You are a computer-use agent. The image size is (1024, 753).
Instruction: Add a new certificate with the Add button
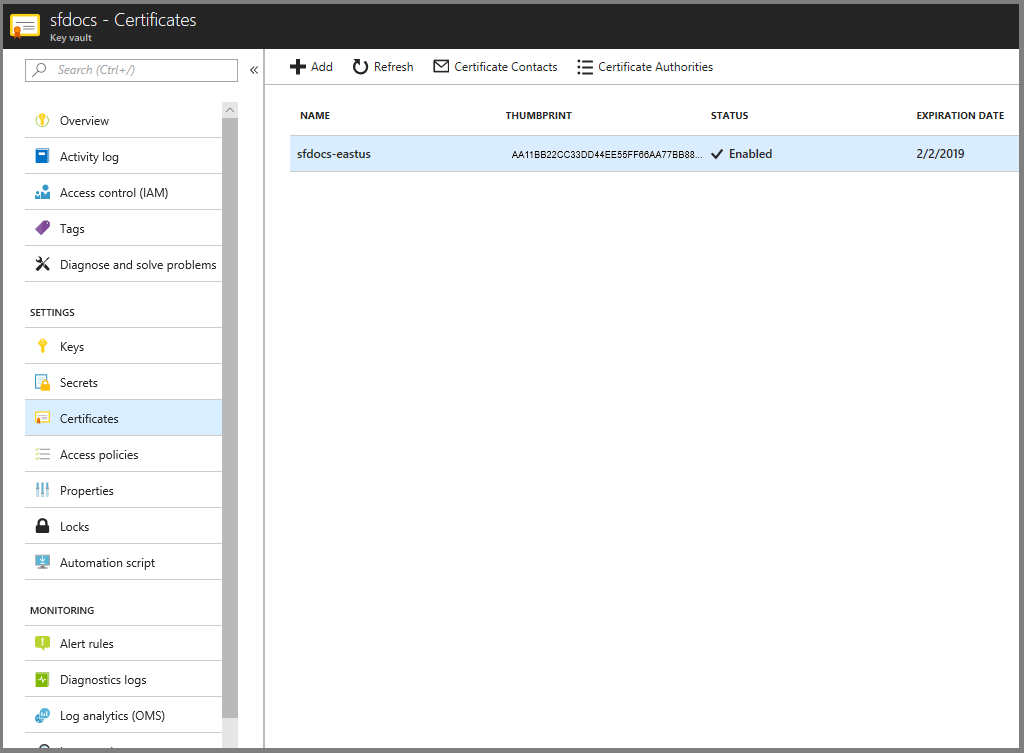(x=311, y=66)
